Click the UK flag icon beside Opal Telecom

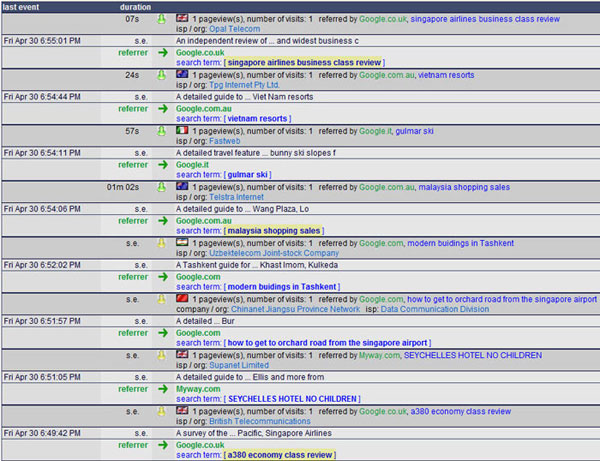pos(182,18)
